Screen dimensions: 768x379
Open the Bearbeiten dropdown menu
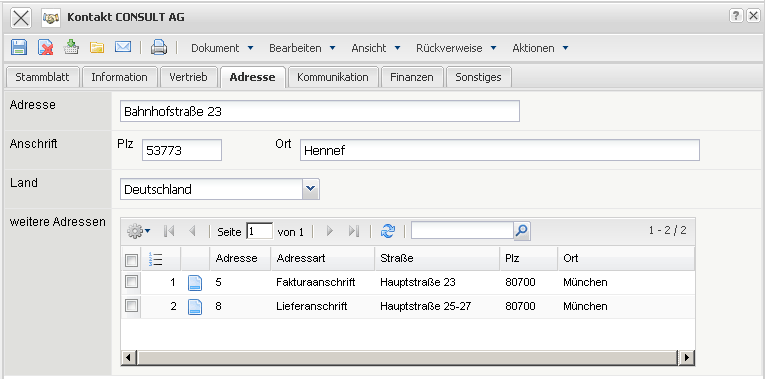click(x=302, y=48)
